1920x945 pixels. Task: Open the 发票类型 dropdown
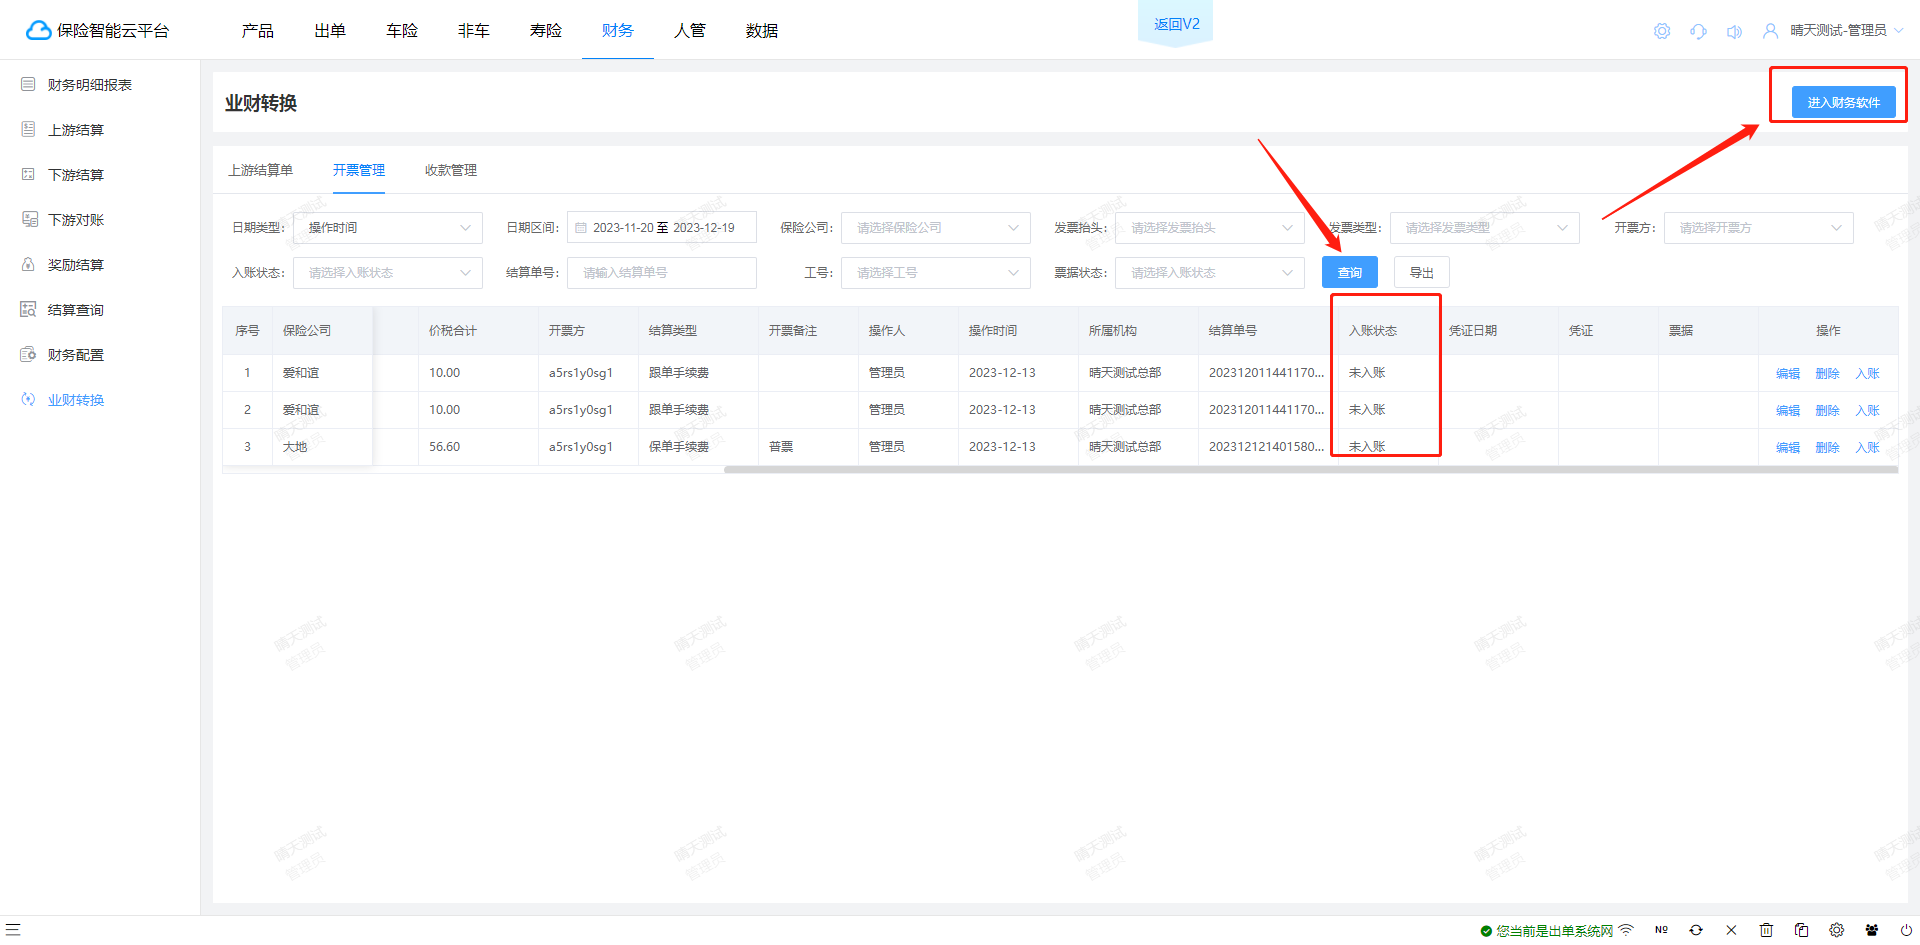coord(1485,228)
